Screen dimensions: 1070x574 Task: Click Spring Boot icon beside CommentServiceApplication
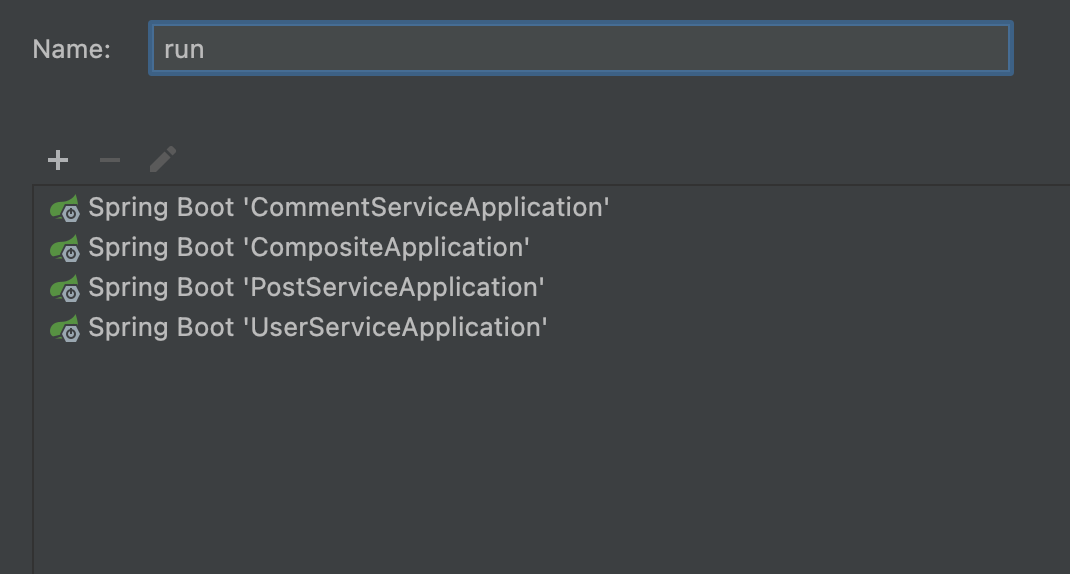(x=65, y=208)
